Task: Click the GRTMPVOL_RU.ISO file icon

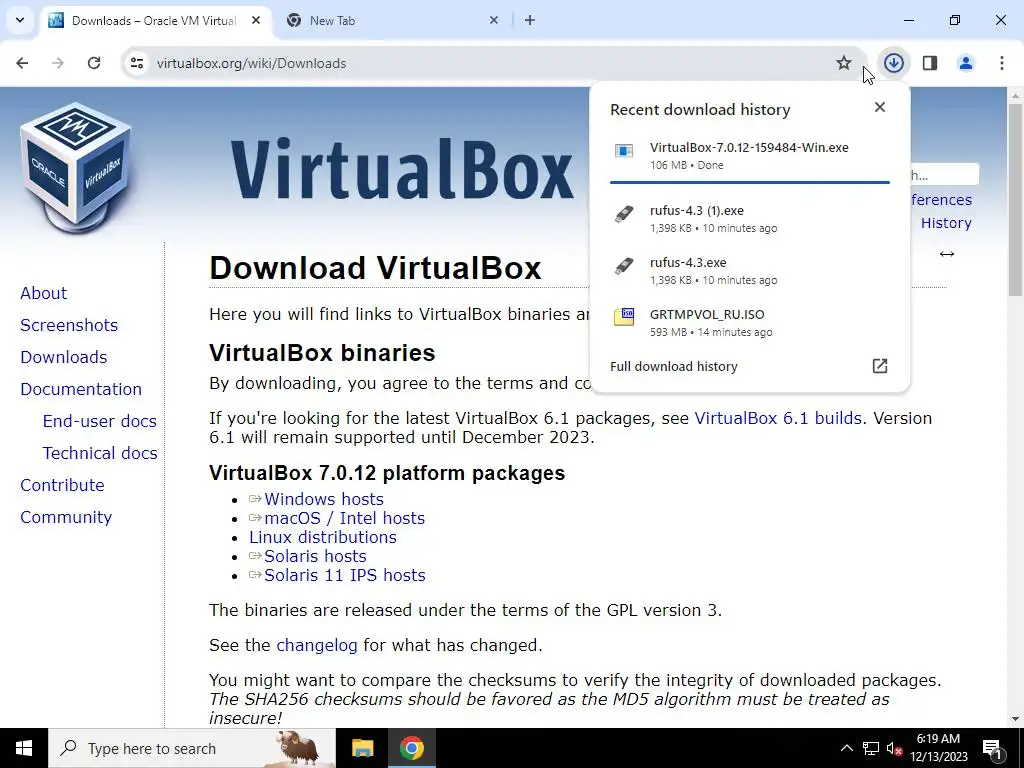Action: coord(624,317)
